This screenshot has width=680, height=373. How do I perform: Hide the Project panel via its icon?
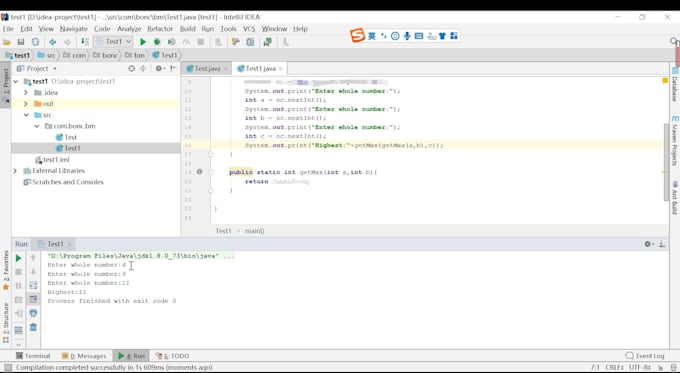coord(173,69)
